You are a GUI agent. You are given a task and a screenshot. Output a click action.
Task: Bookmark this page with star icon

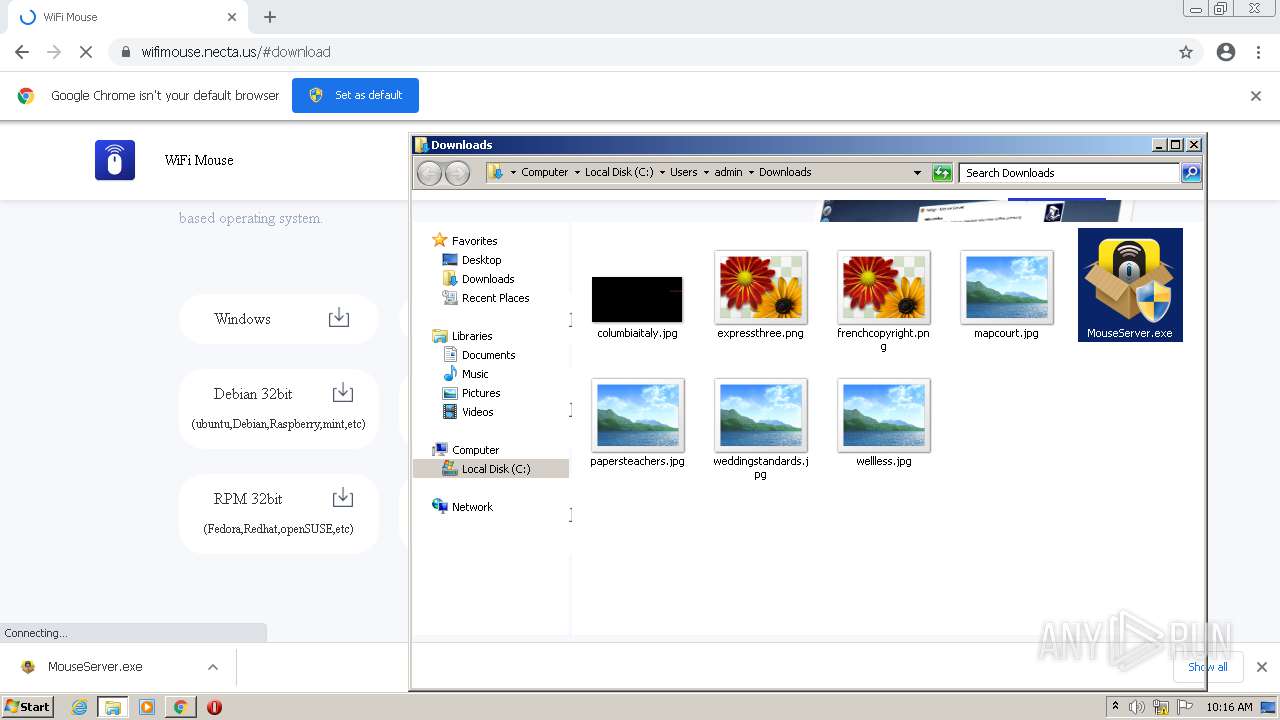[x=1186, y=52]
